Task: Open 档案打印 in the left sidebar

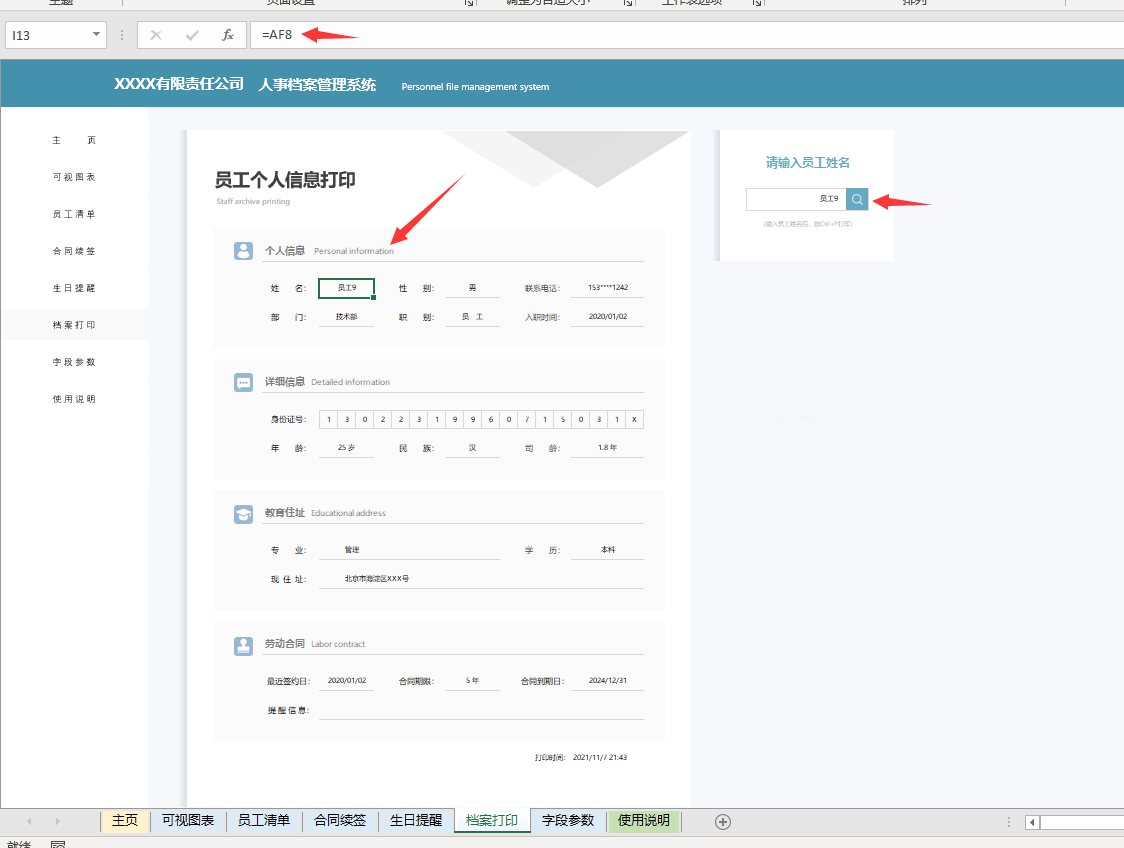Action: pyautogui.click(x=74, y=325)
